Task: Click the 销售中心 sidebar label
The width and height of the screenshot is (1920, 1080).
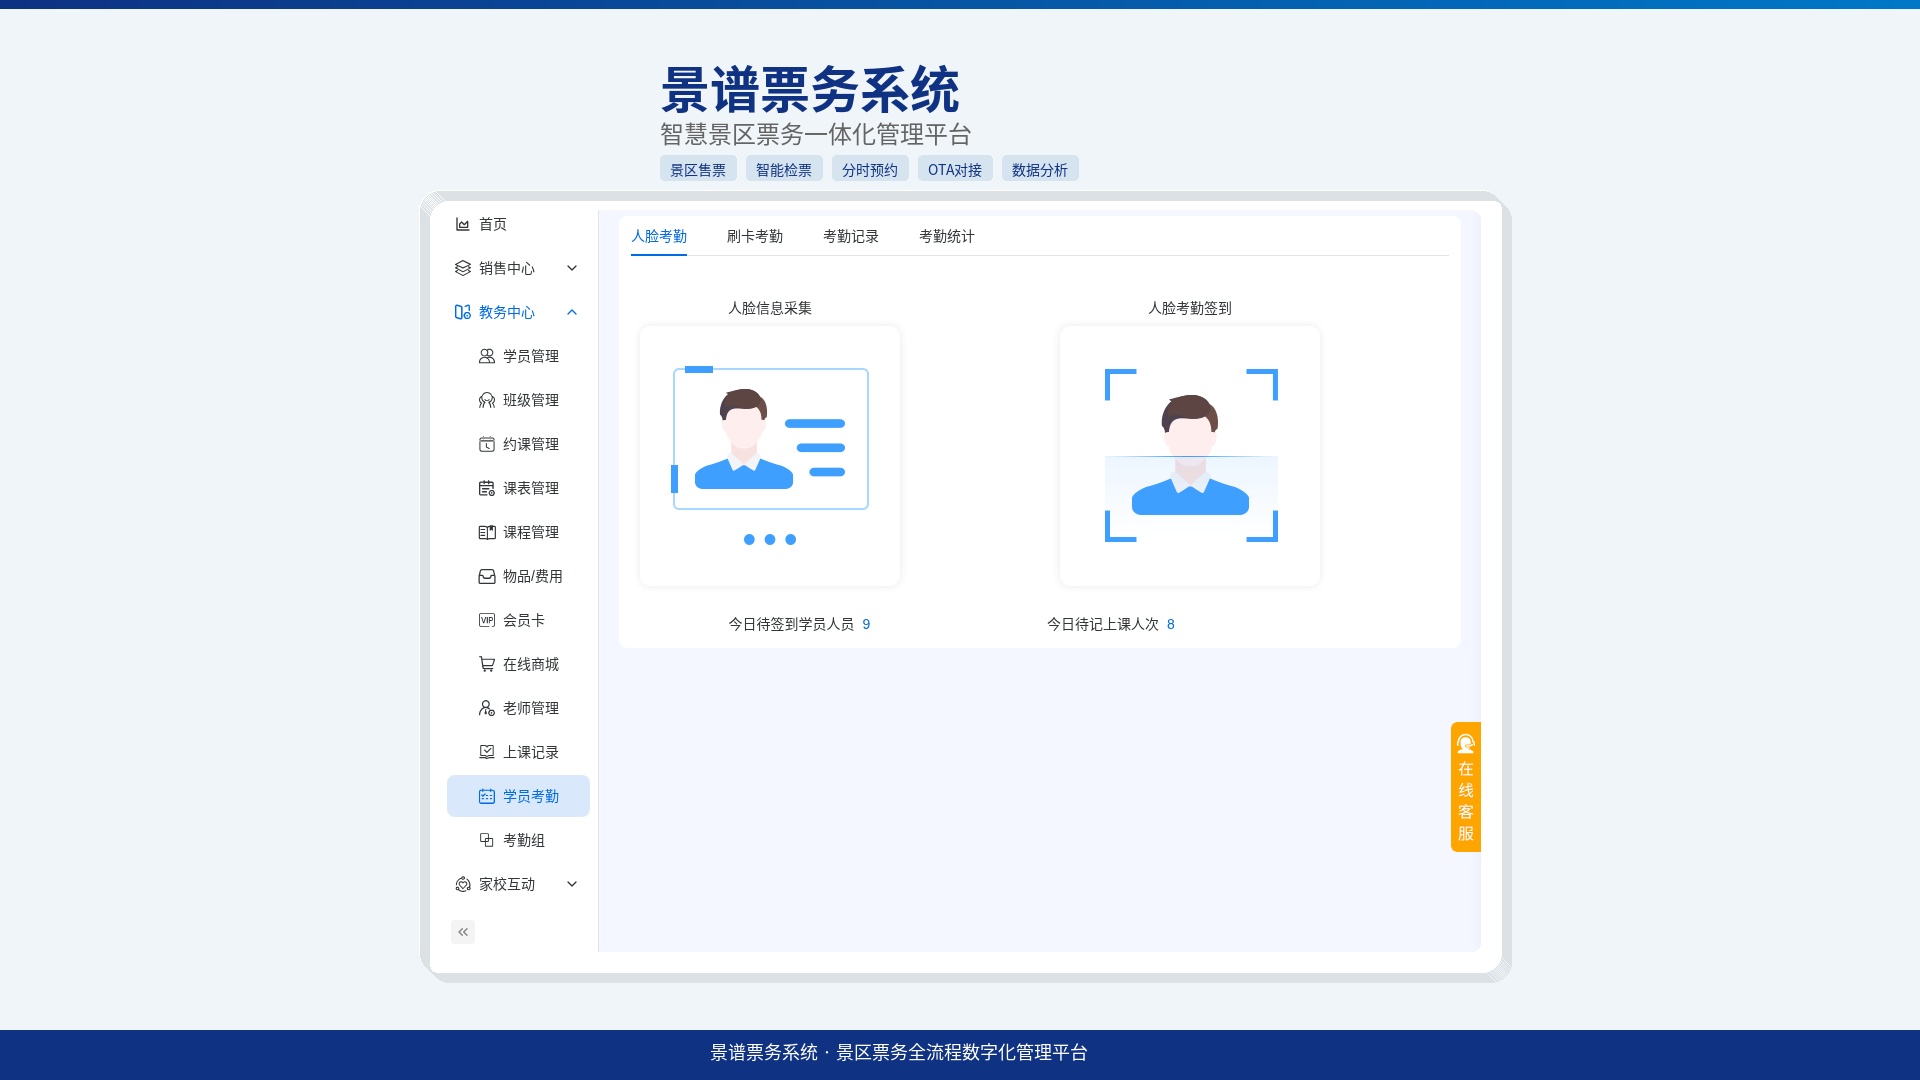Action: tap(507, 268)
